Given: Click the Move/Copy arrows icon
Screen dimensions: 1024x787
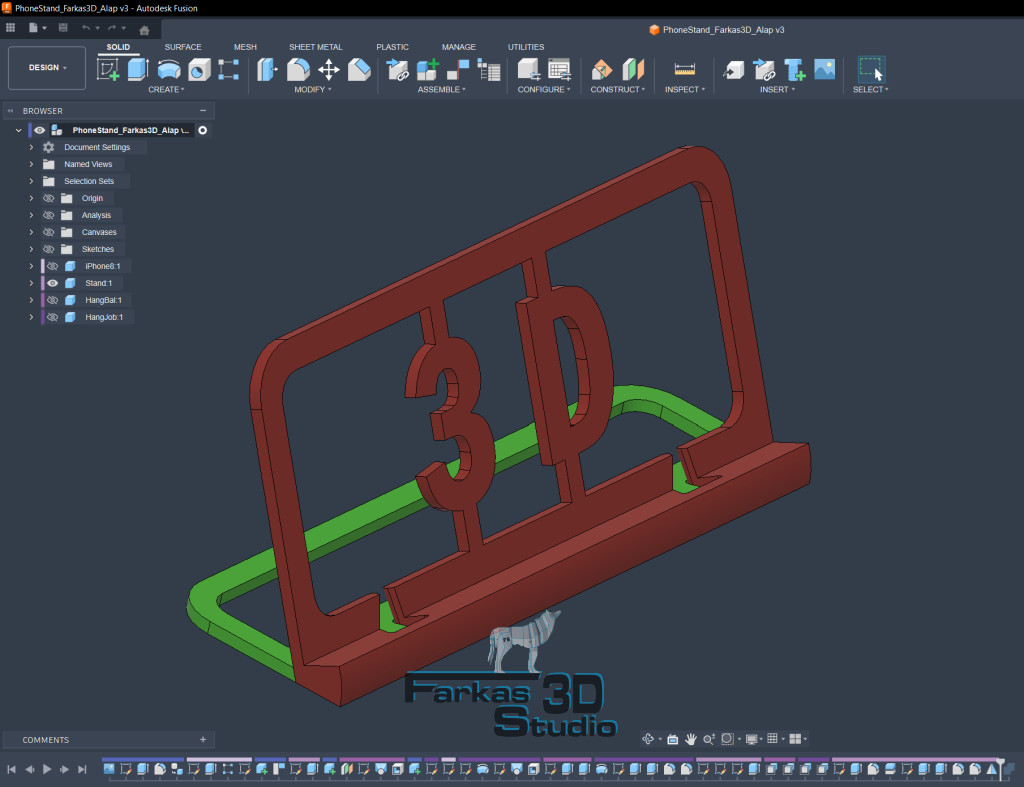Looking at the screenshot, I should point(328,69).
